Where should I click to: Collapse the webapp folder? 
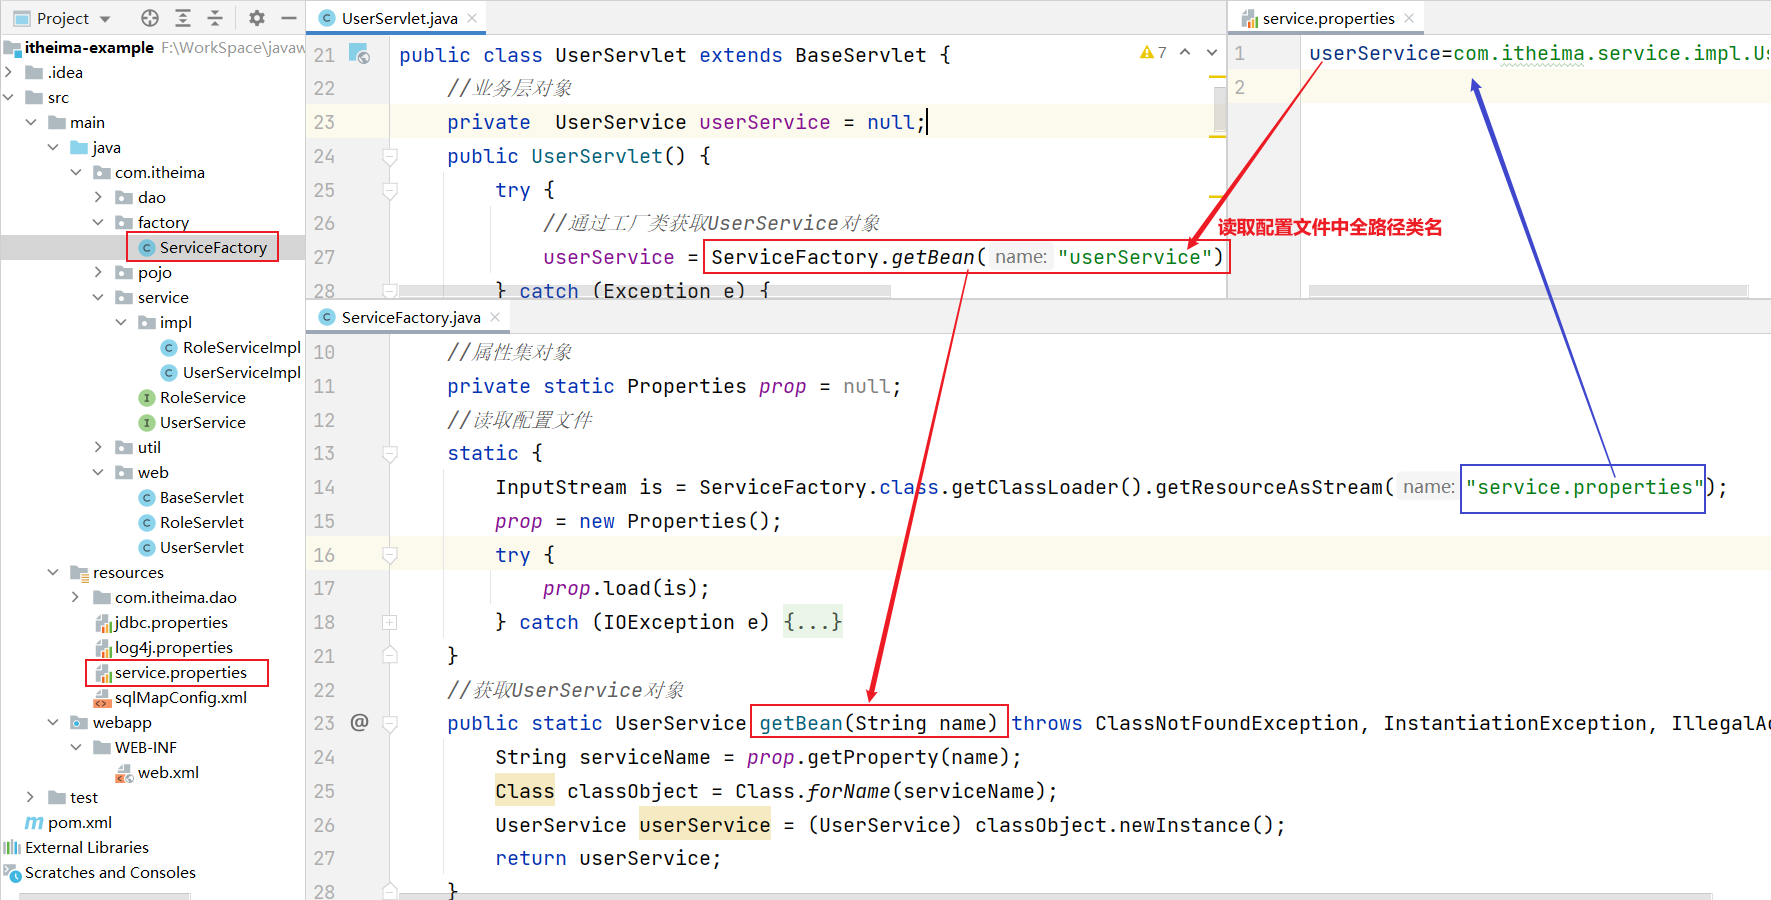[x=53, y=722]
